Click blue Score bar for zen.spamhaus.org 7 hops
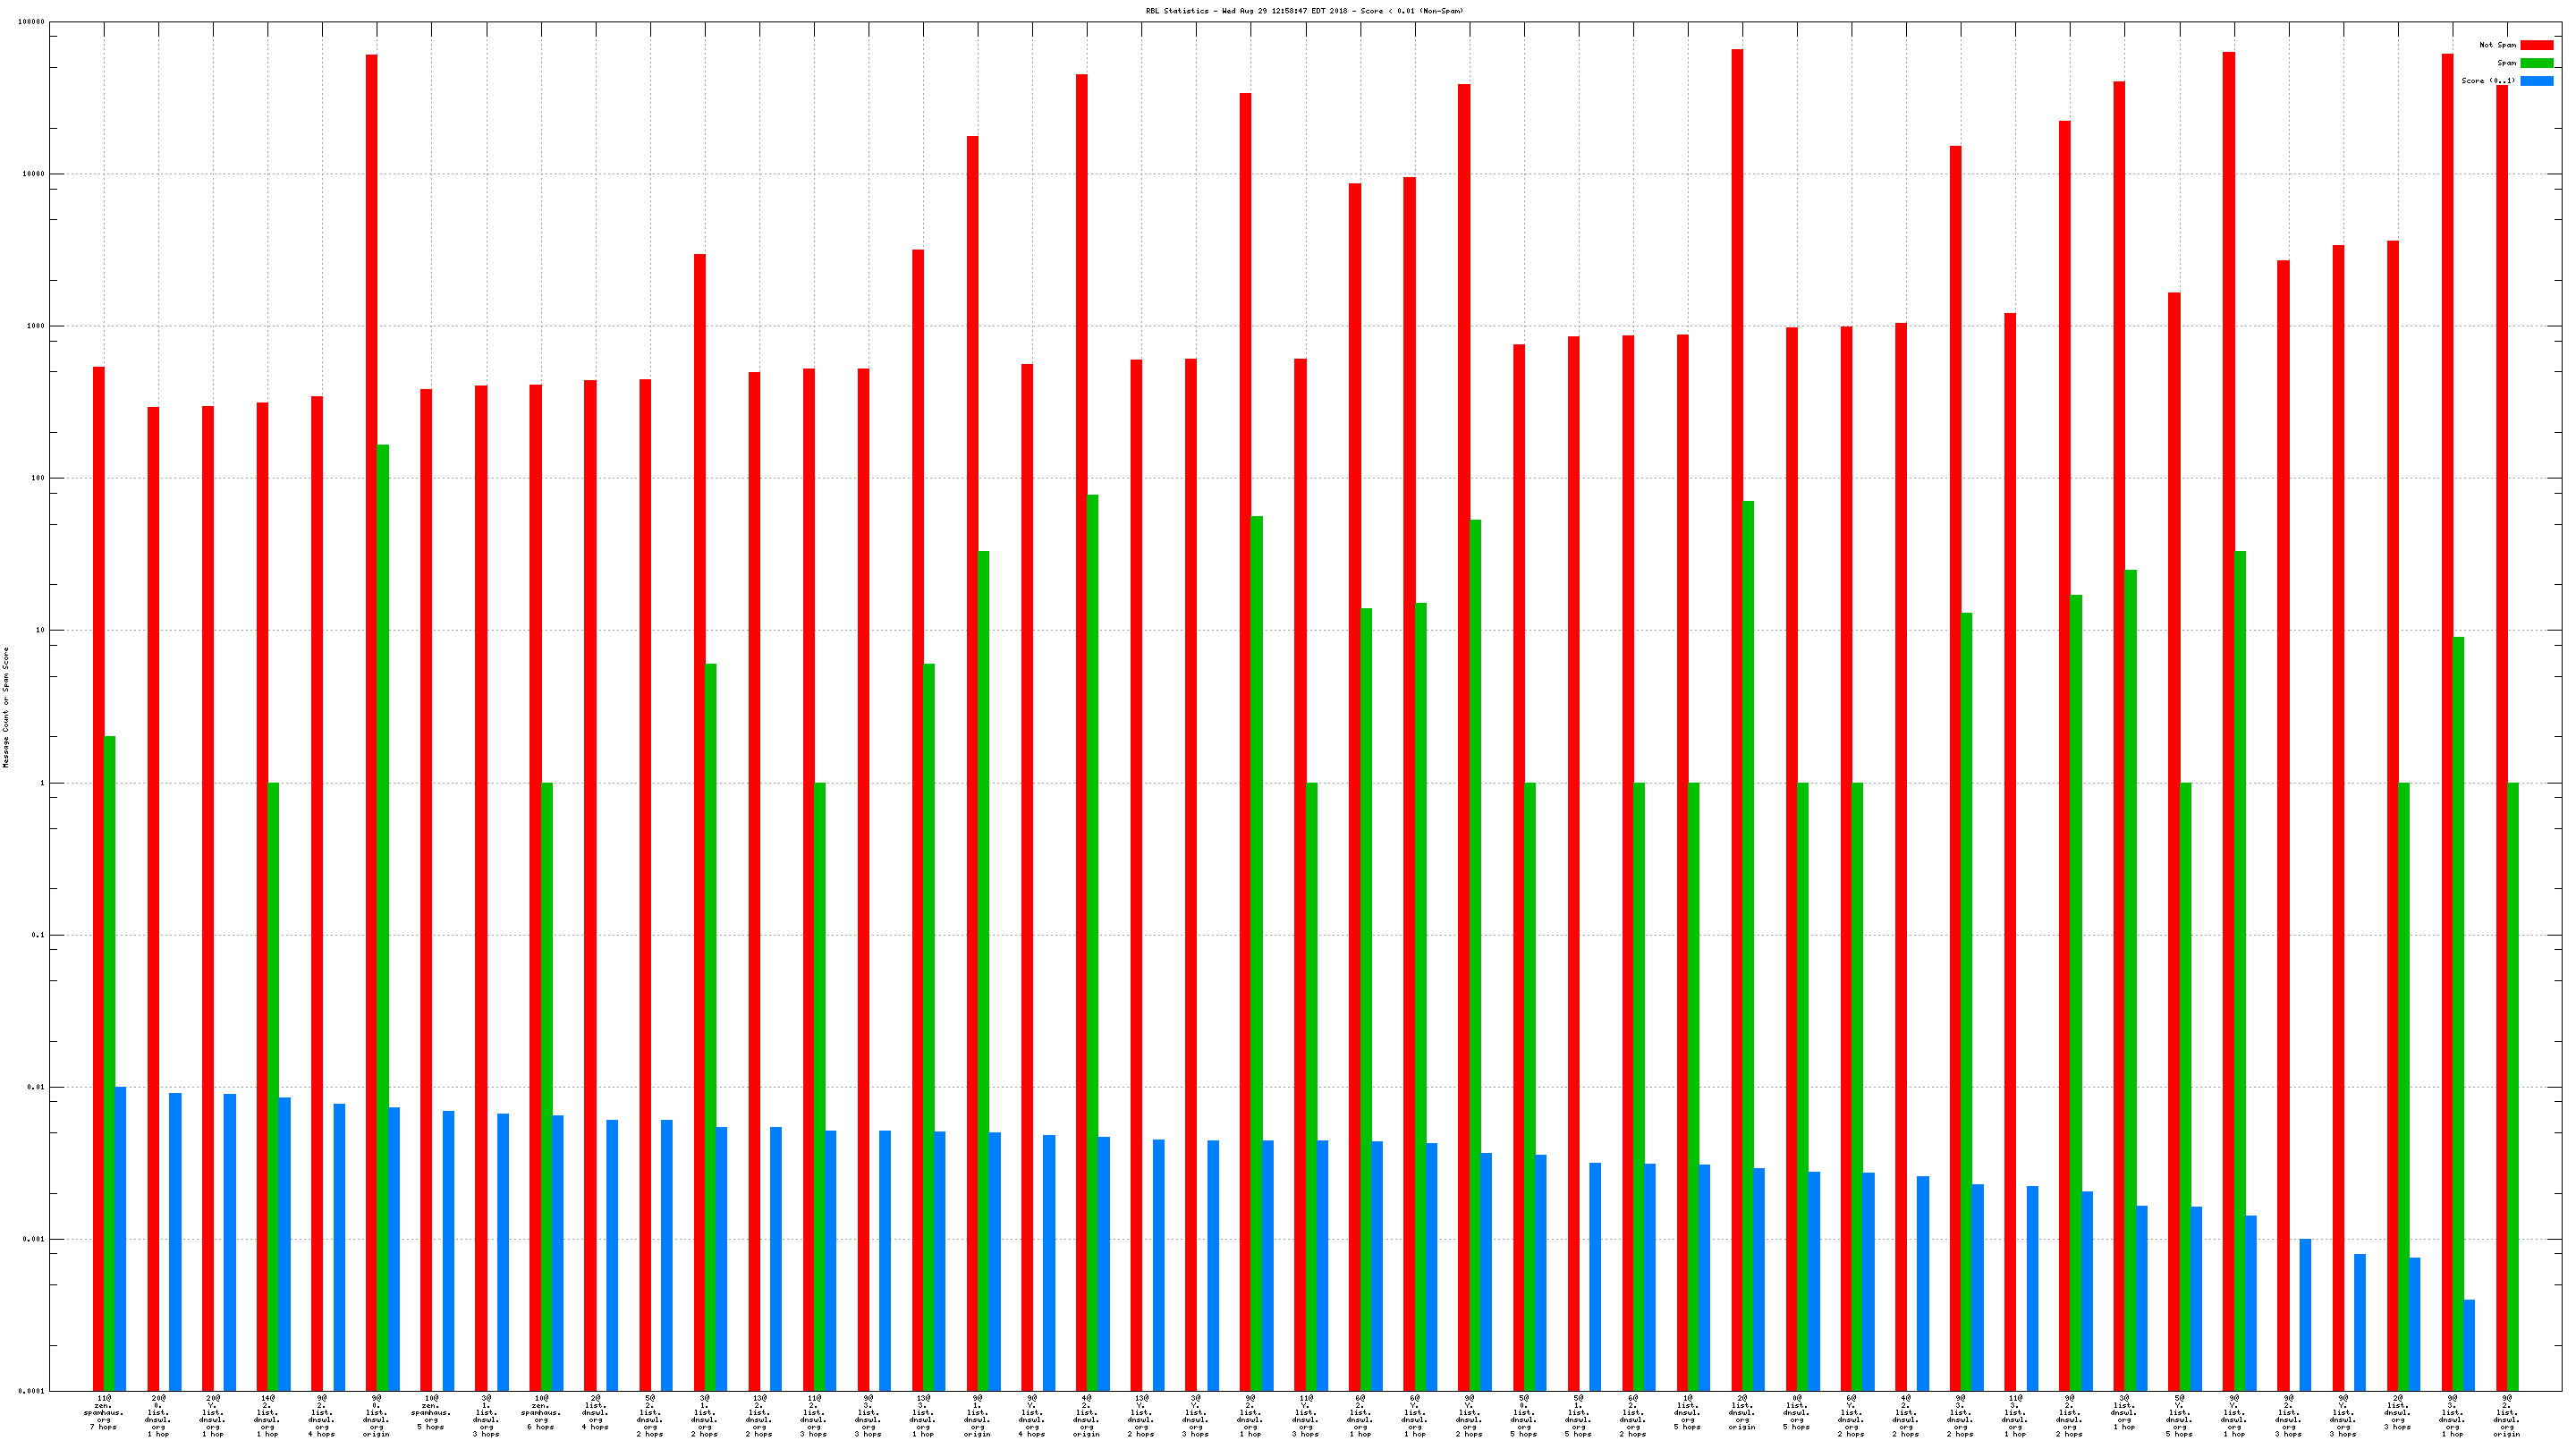Image resolution: width=2576 pixels, height=1449 pixels. (x=121, y=1238)
